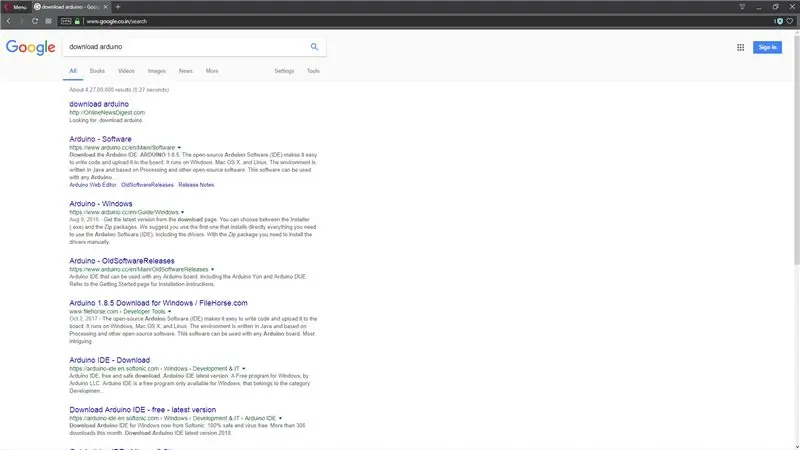Screen dimensions: 800x450
Task: Open Arduino Web Editor sitelink
Action: (93, 185)
